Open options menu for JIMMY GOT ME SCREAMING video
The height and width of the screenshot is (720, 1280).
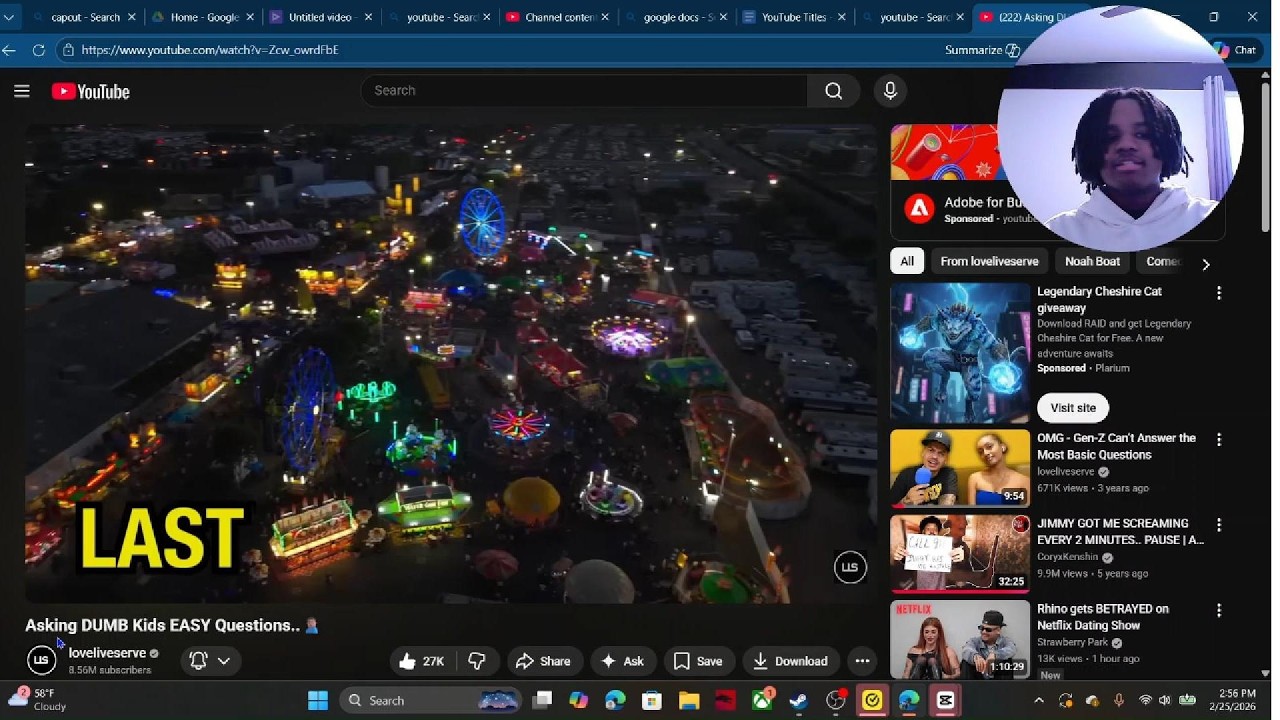pyautogui.click(x=1218, y=525)
